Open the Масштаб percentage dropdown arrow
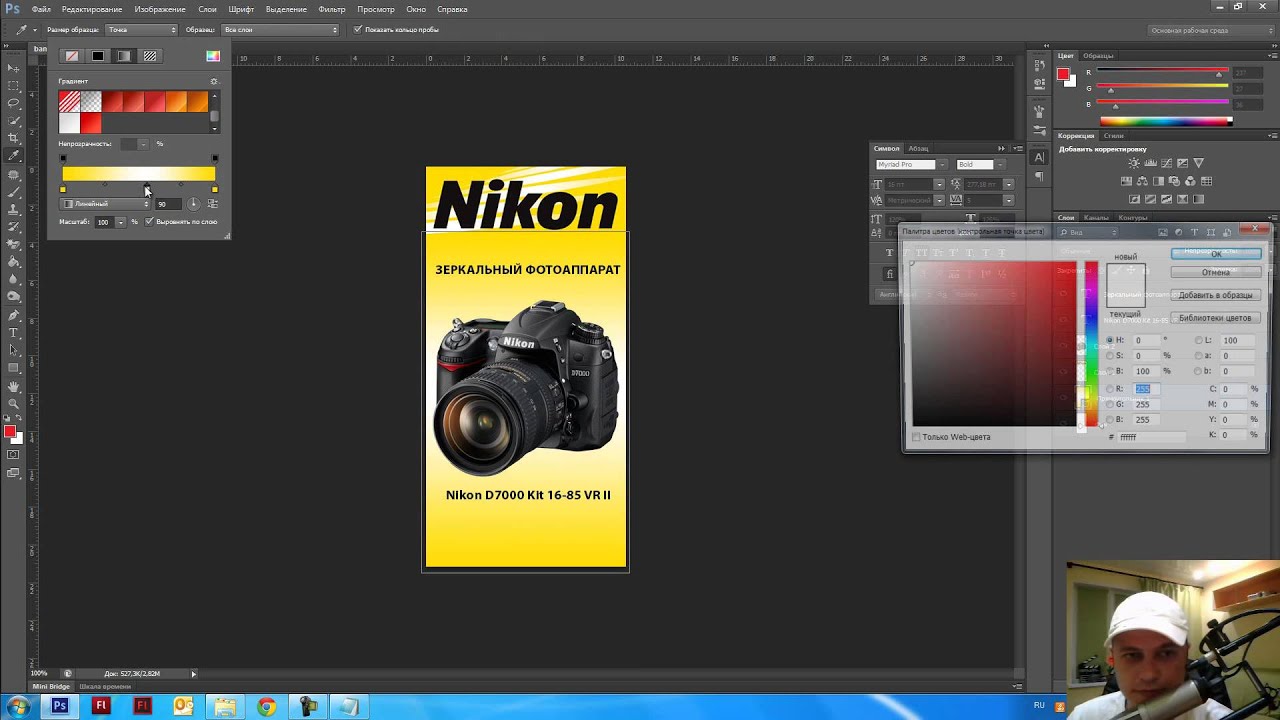The height and width of the screenshot is (720, 1280). click(121, 222)
